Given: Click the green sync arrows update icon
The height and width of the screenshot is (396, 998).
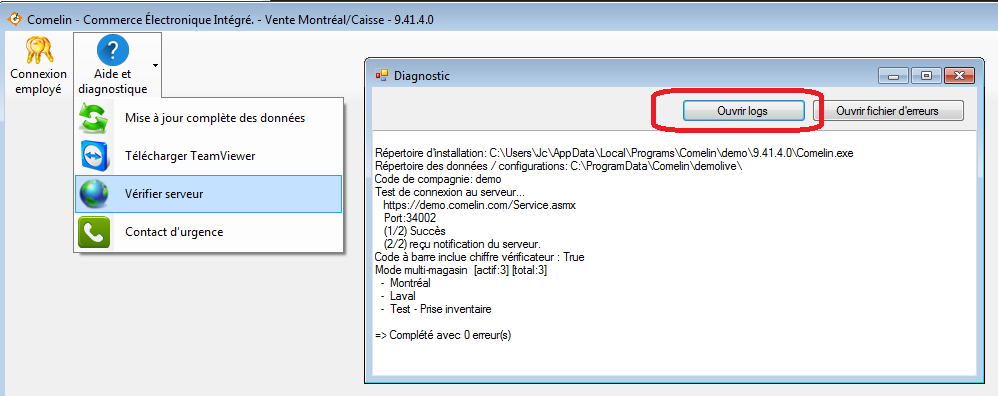Looking at the screenshot, I should coord(94,118).
